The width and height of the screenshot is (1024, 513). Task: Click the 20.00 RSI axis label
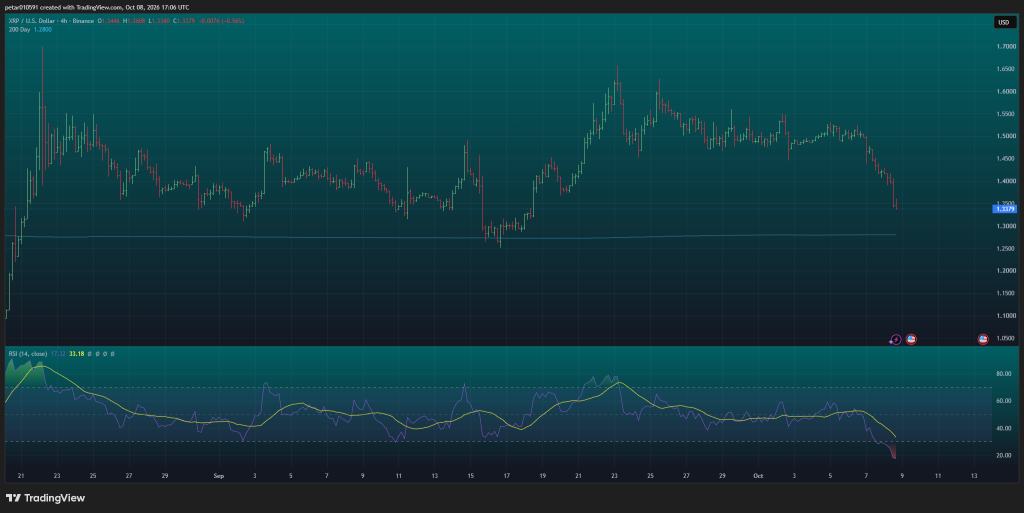[1004, 456]
